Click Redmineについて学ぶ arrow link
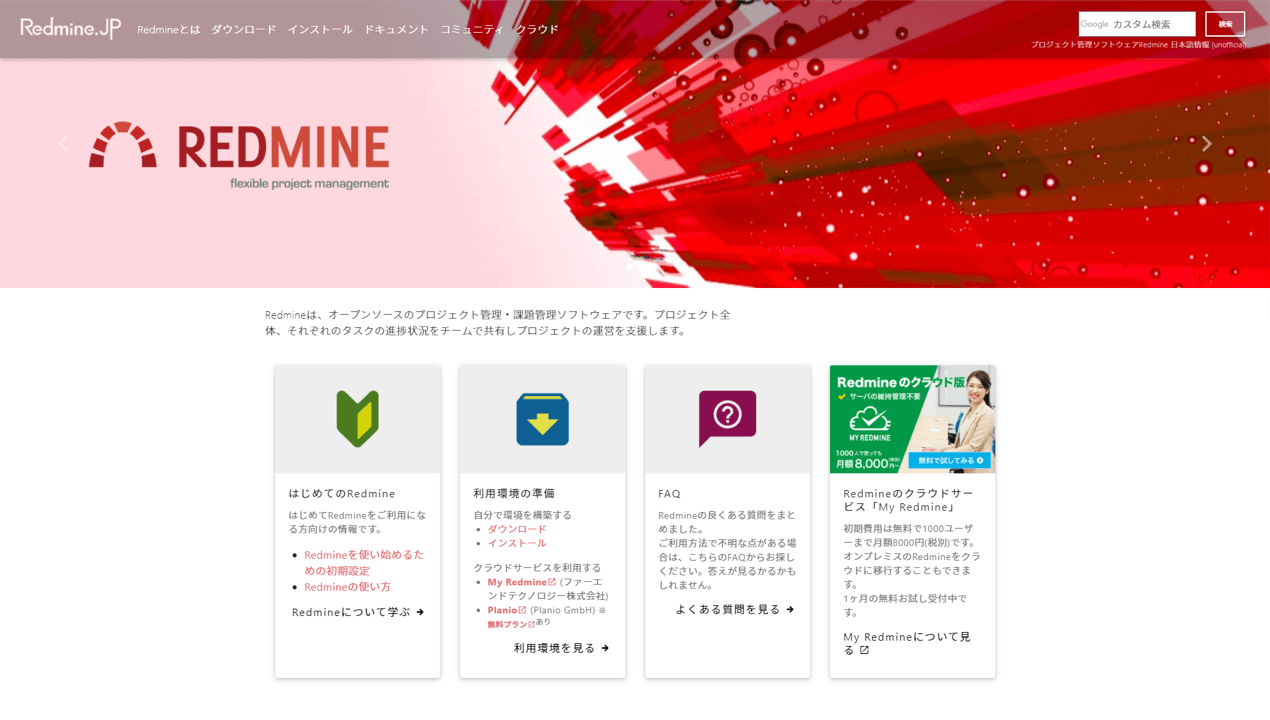This screenshot has height=720, width=1270. (357, 612)
